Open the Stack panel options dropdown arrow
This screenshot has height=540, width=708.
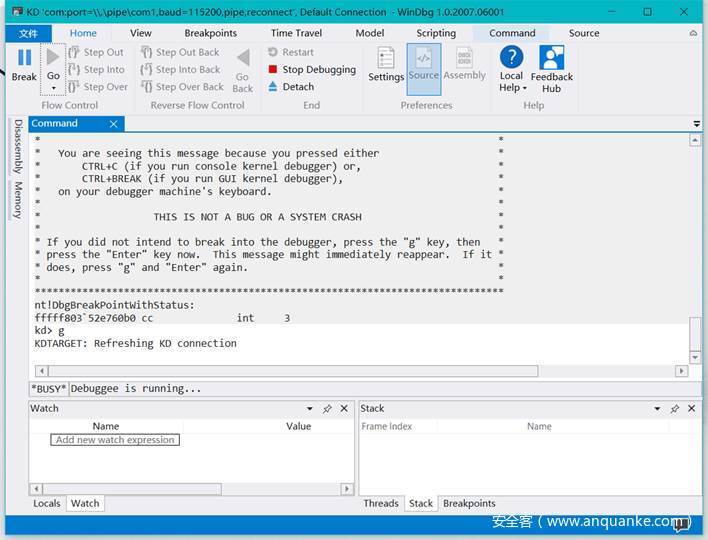[657, 409]
